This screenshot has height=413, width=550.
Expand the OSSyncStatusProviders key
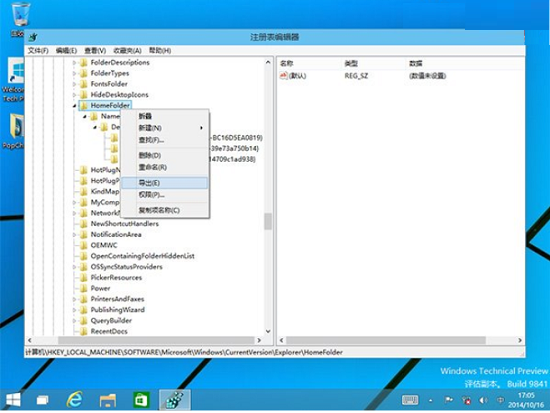74,267
